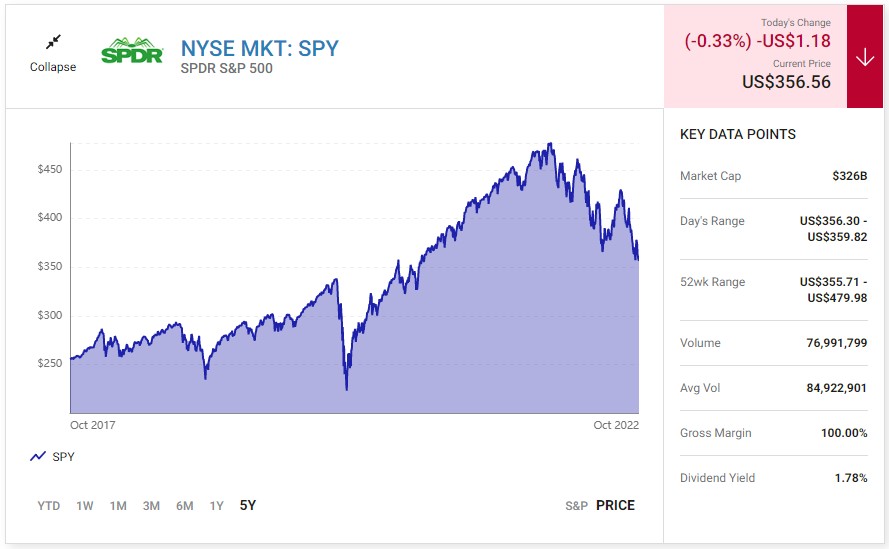889x549 pixels.
Task: Toggle chart to S&P comparison
Action: [577, 506]
